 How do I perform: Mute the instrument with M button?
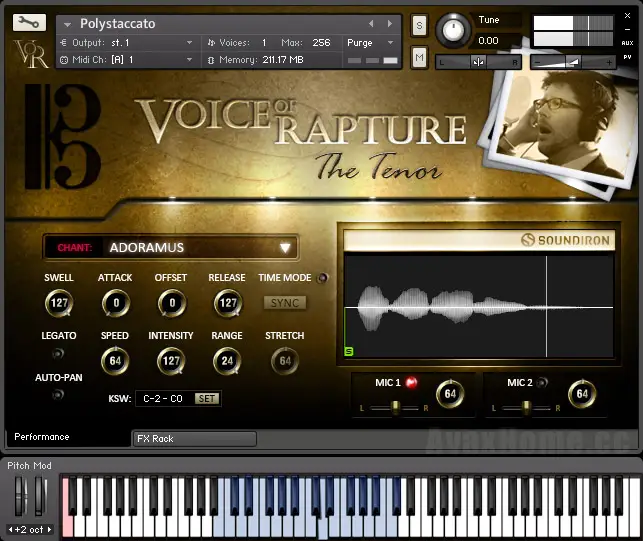tap(419, 57)
